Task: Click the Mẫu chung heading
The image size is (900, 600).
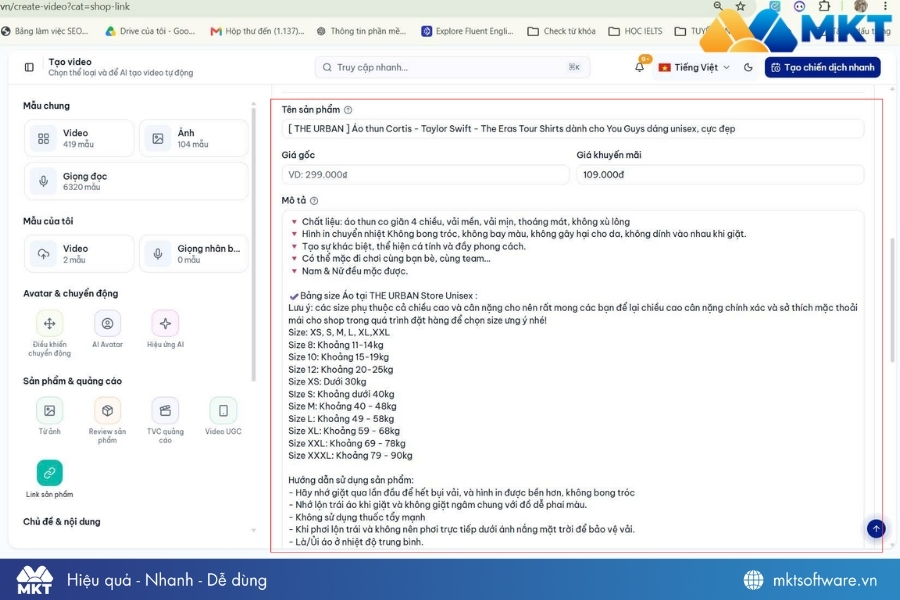Action: point(46,106)
